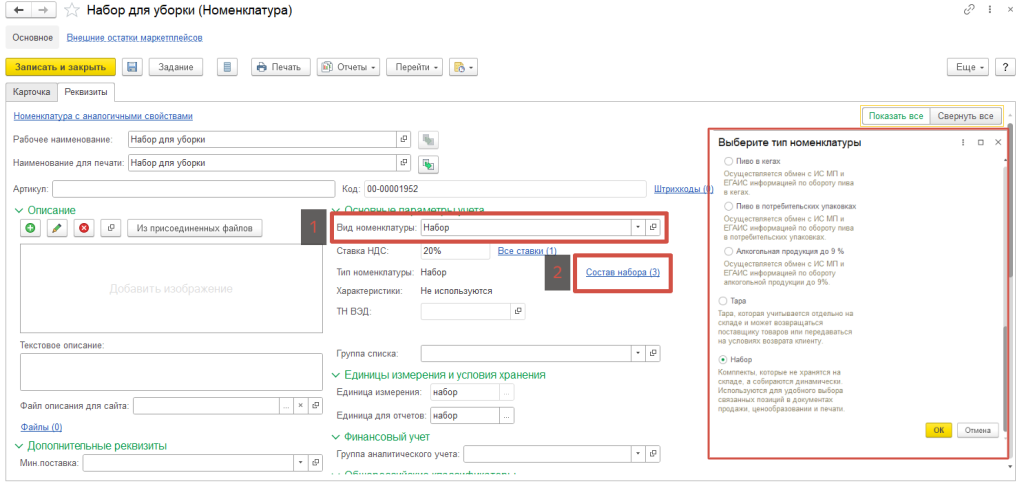Click the red delete image icon
This screenshot has width=1024, height=486.
coord(83,228)
